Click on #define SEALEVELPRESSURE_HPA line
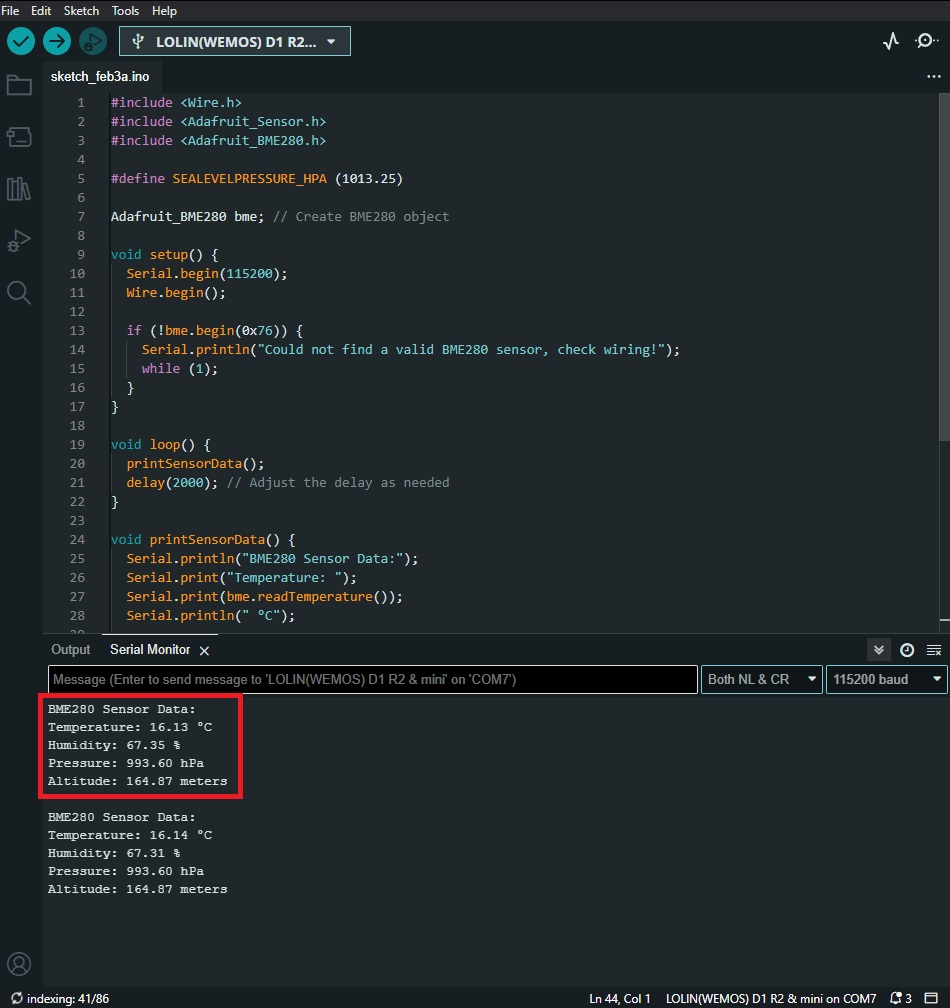 (x=256, y=179)
